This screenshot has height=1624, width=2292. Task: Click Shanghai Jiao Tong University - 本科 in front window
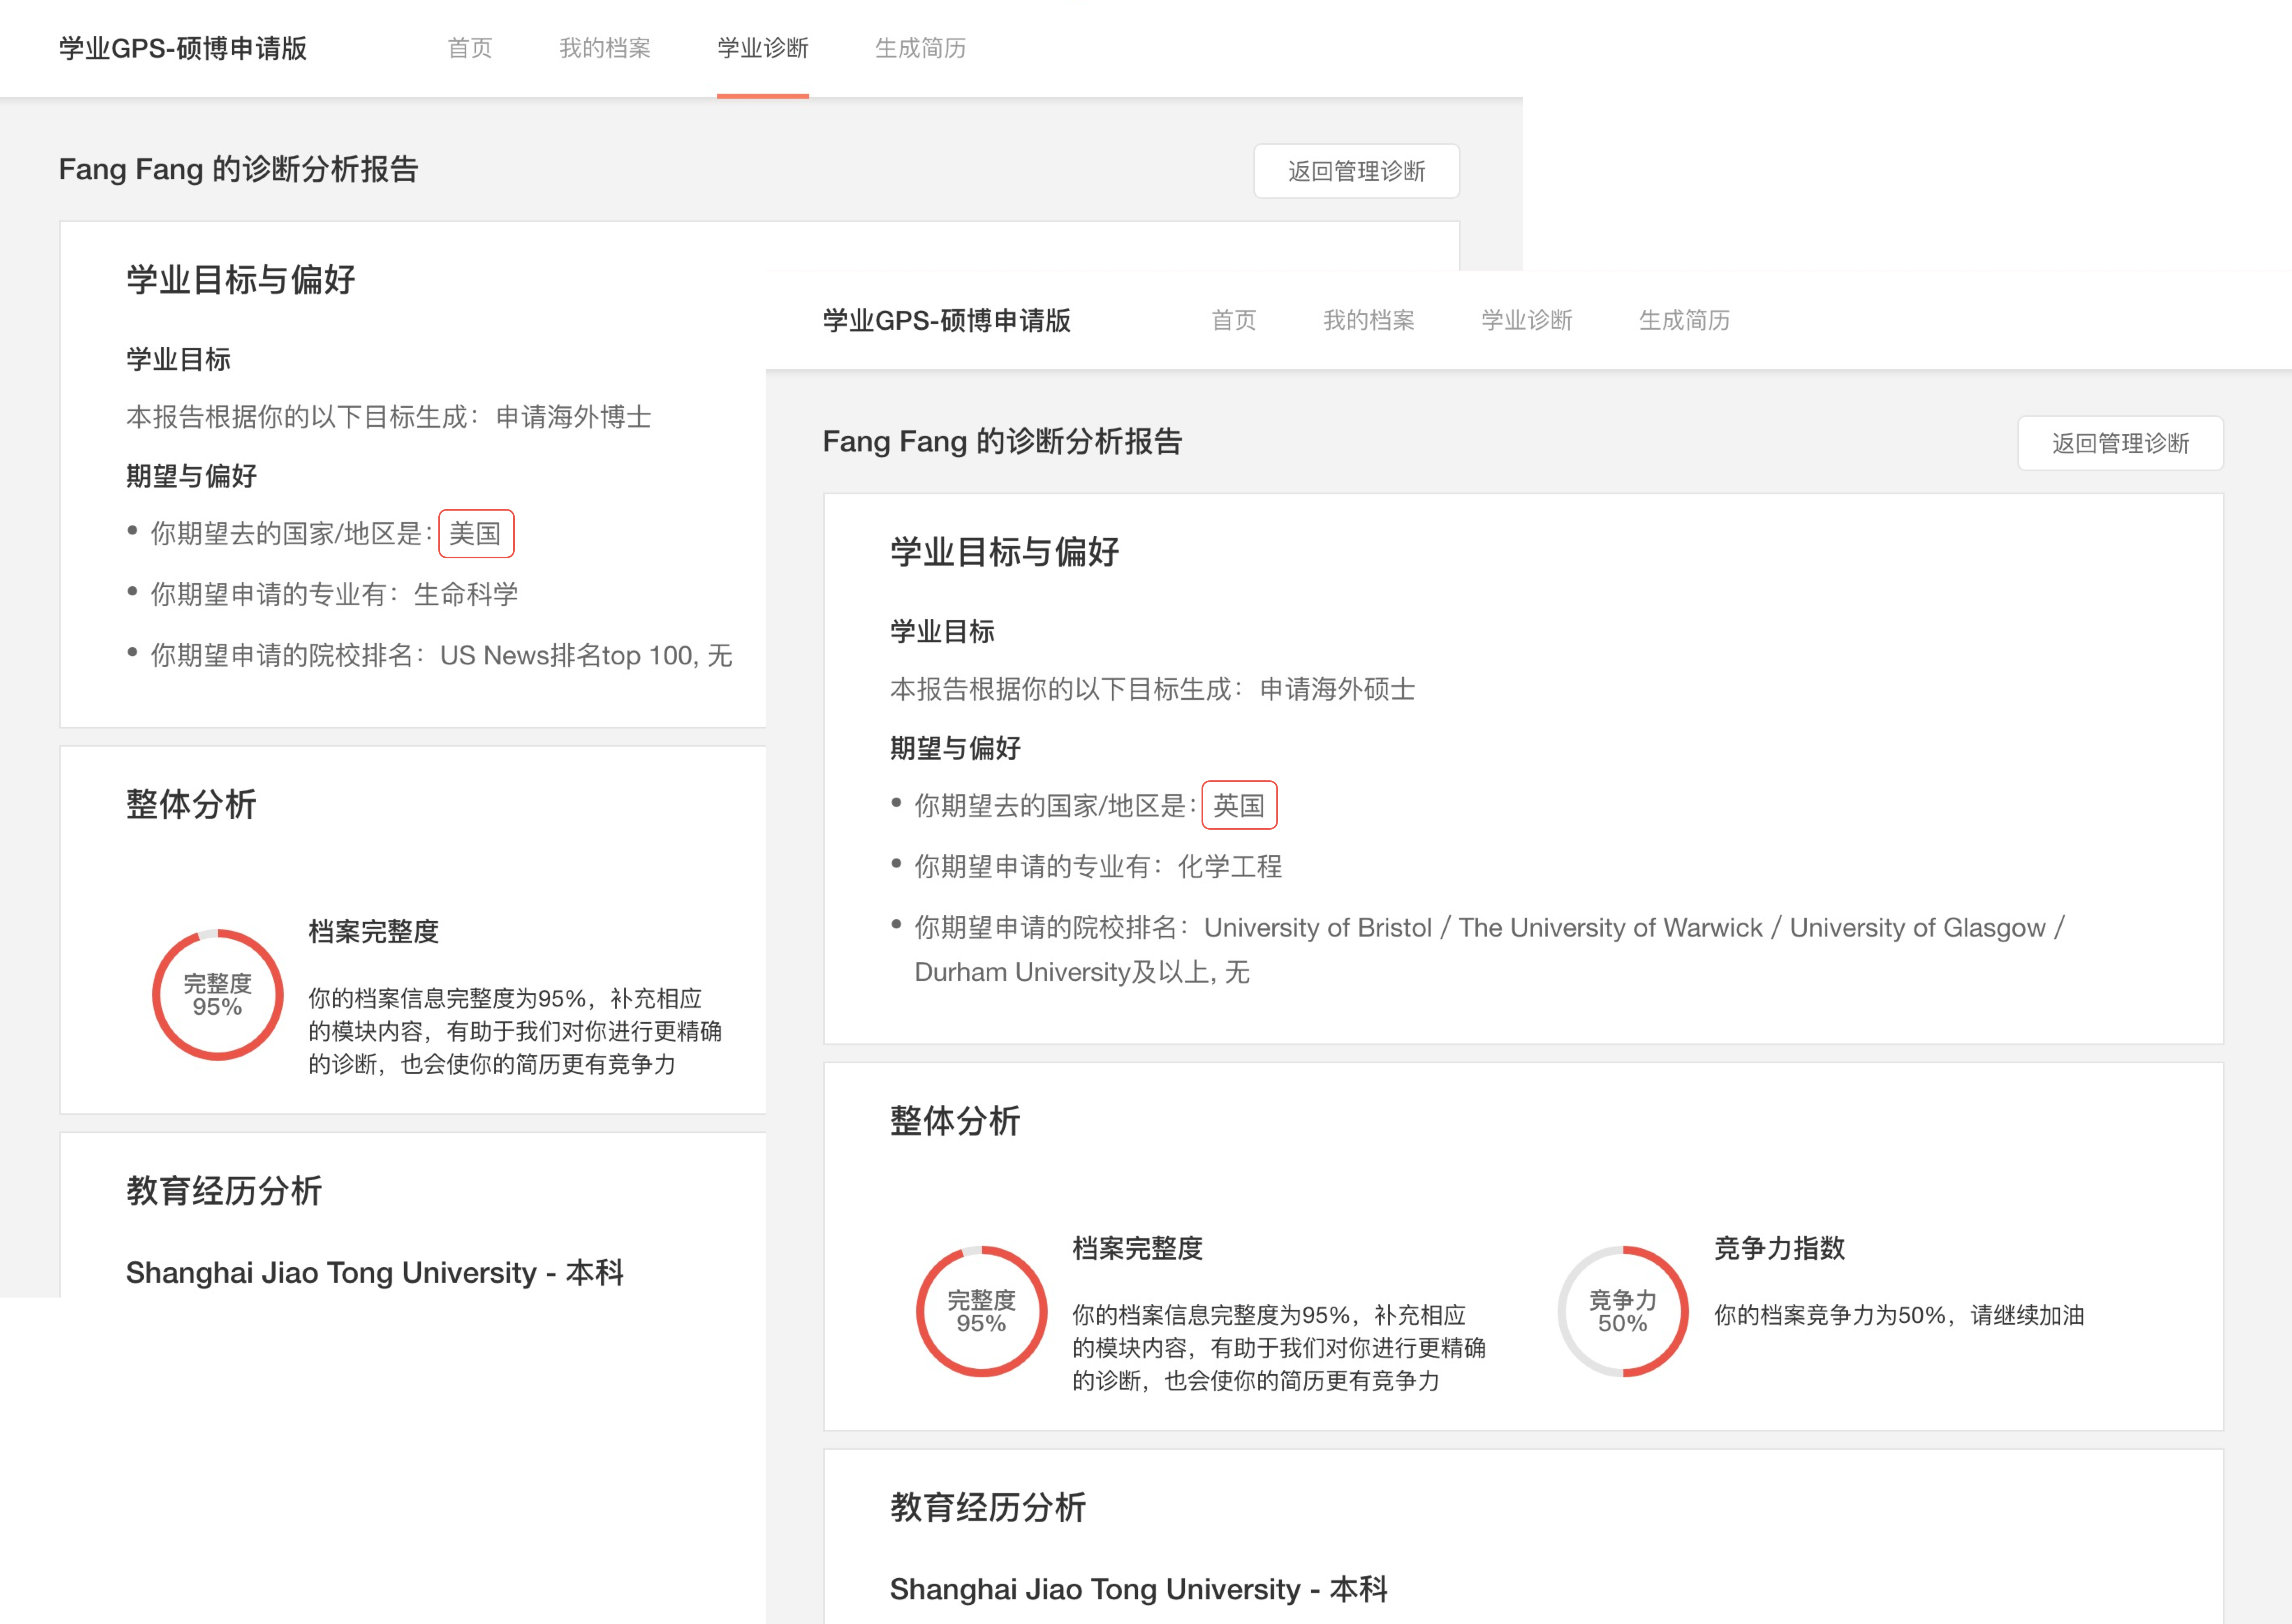pyautogui.click(x=1139, y=1590)
